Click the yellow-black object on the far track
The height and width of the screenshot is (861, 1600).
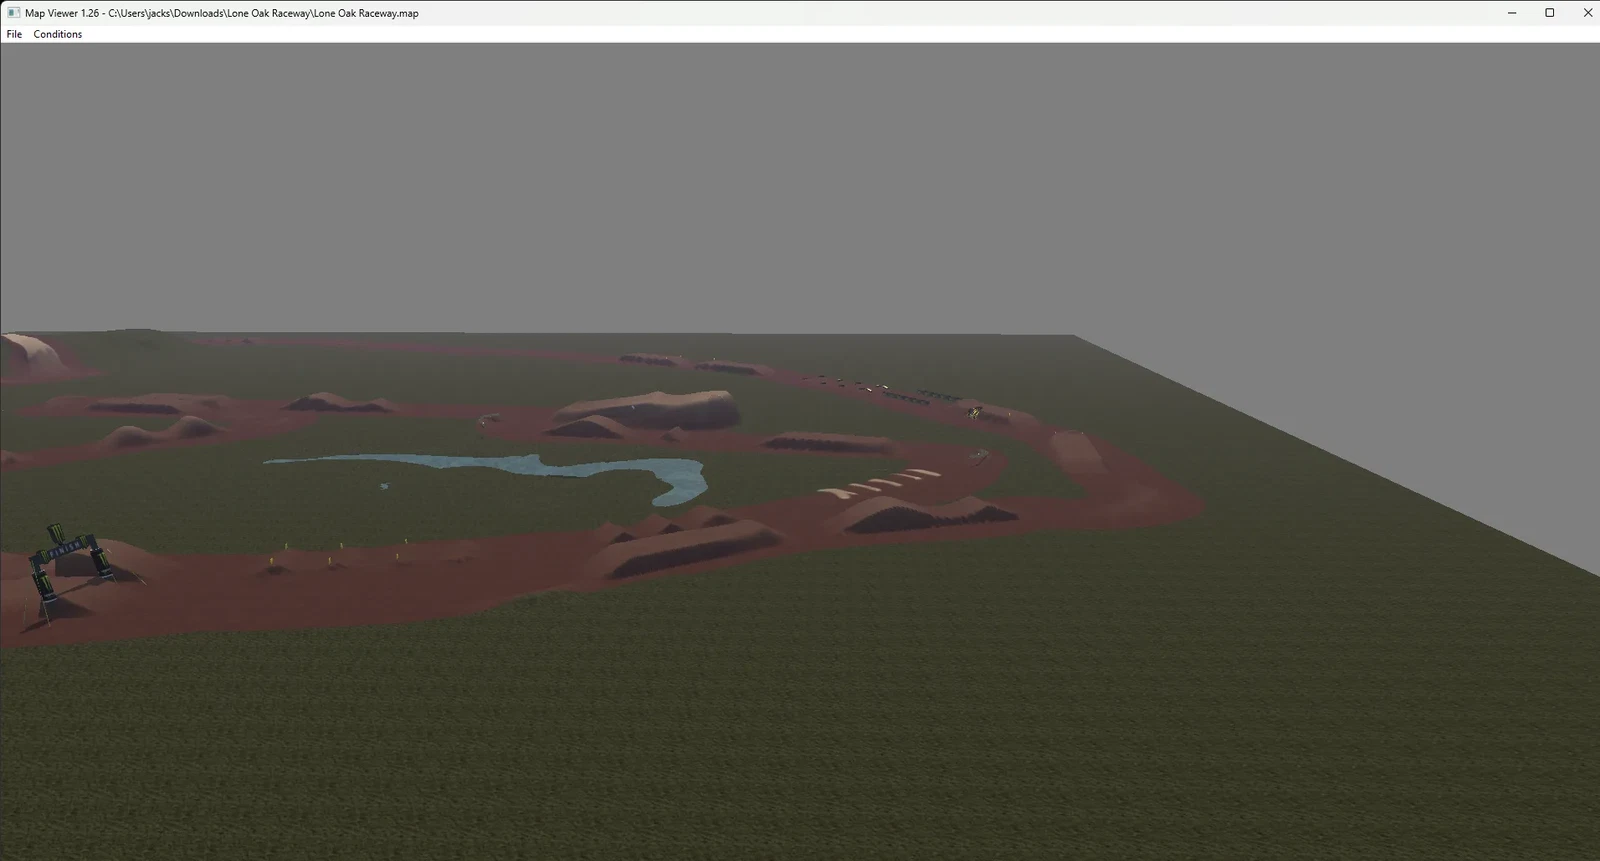(x=973, y=410)
